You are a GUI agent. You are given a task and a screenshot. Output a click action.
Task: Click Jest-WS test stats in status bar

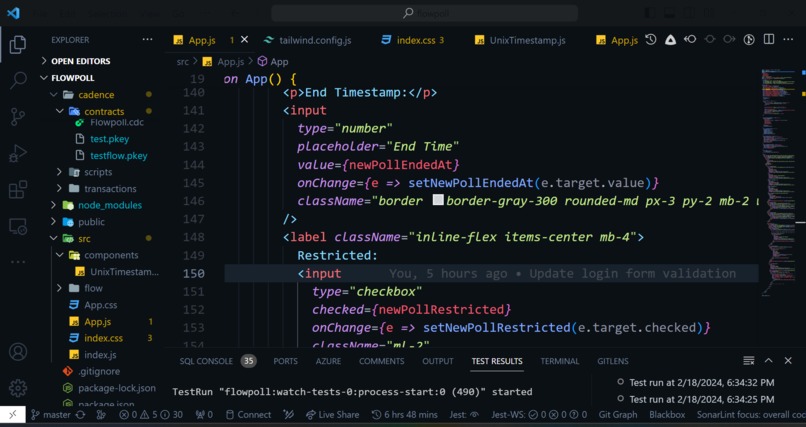pyautogui.click(x=539, y=415)
